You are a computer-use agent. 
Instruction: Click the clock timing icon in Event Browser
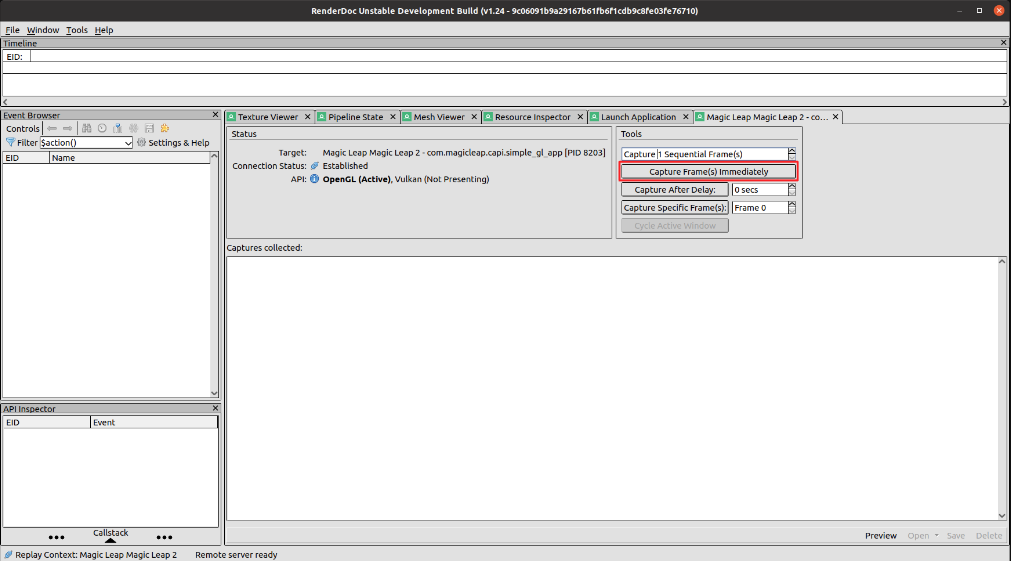pyautogui.click(x=102, y=128)
